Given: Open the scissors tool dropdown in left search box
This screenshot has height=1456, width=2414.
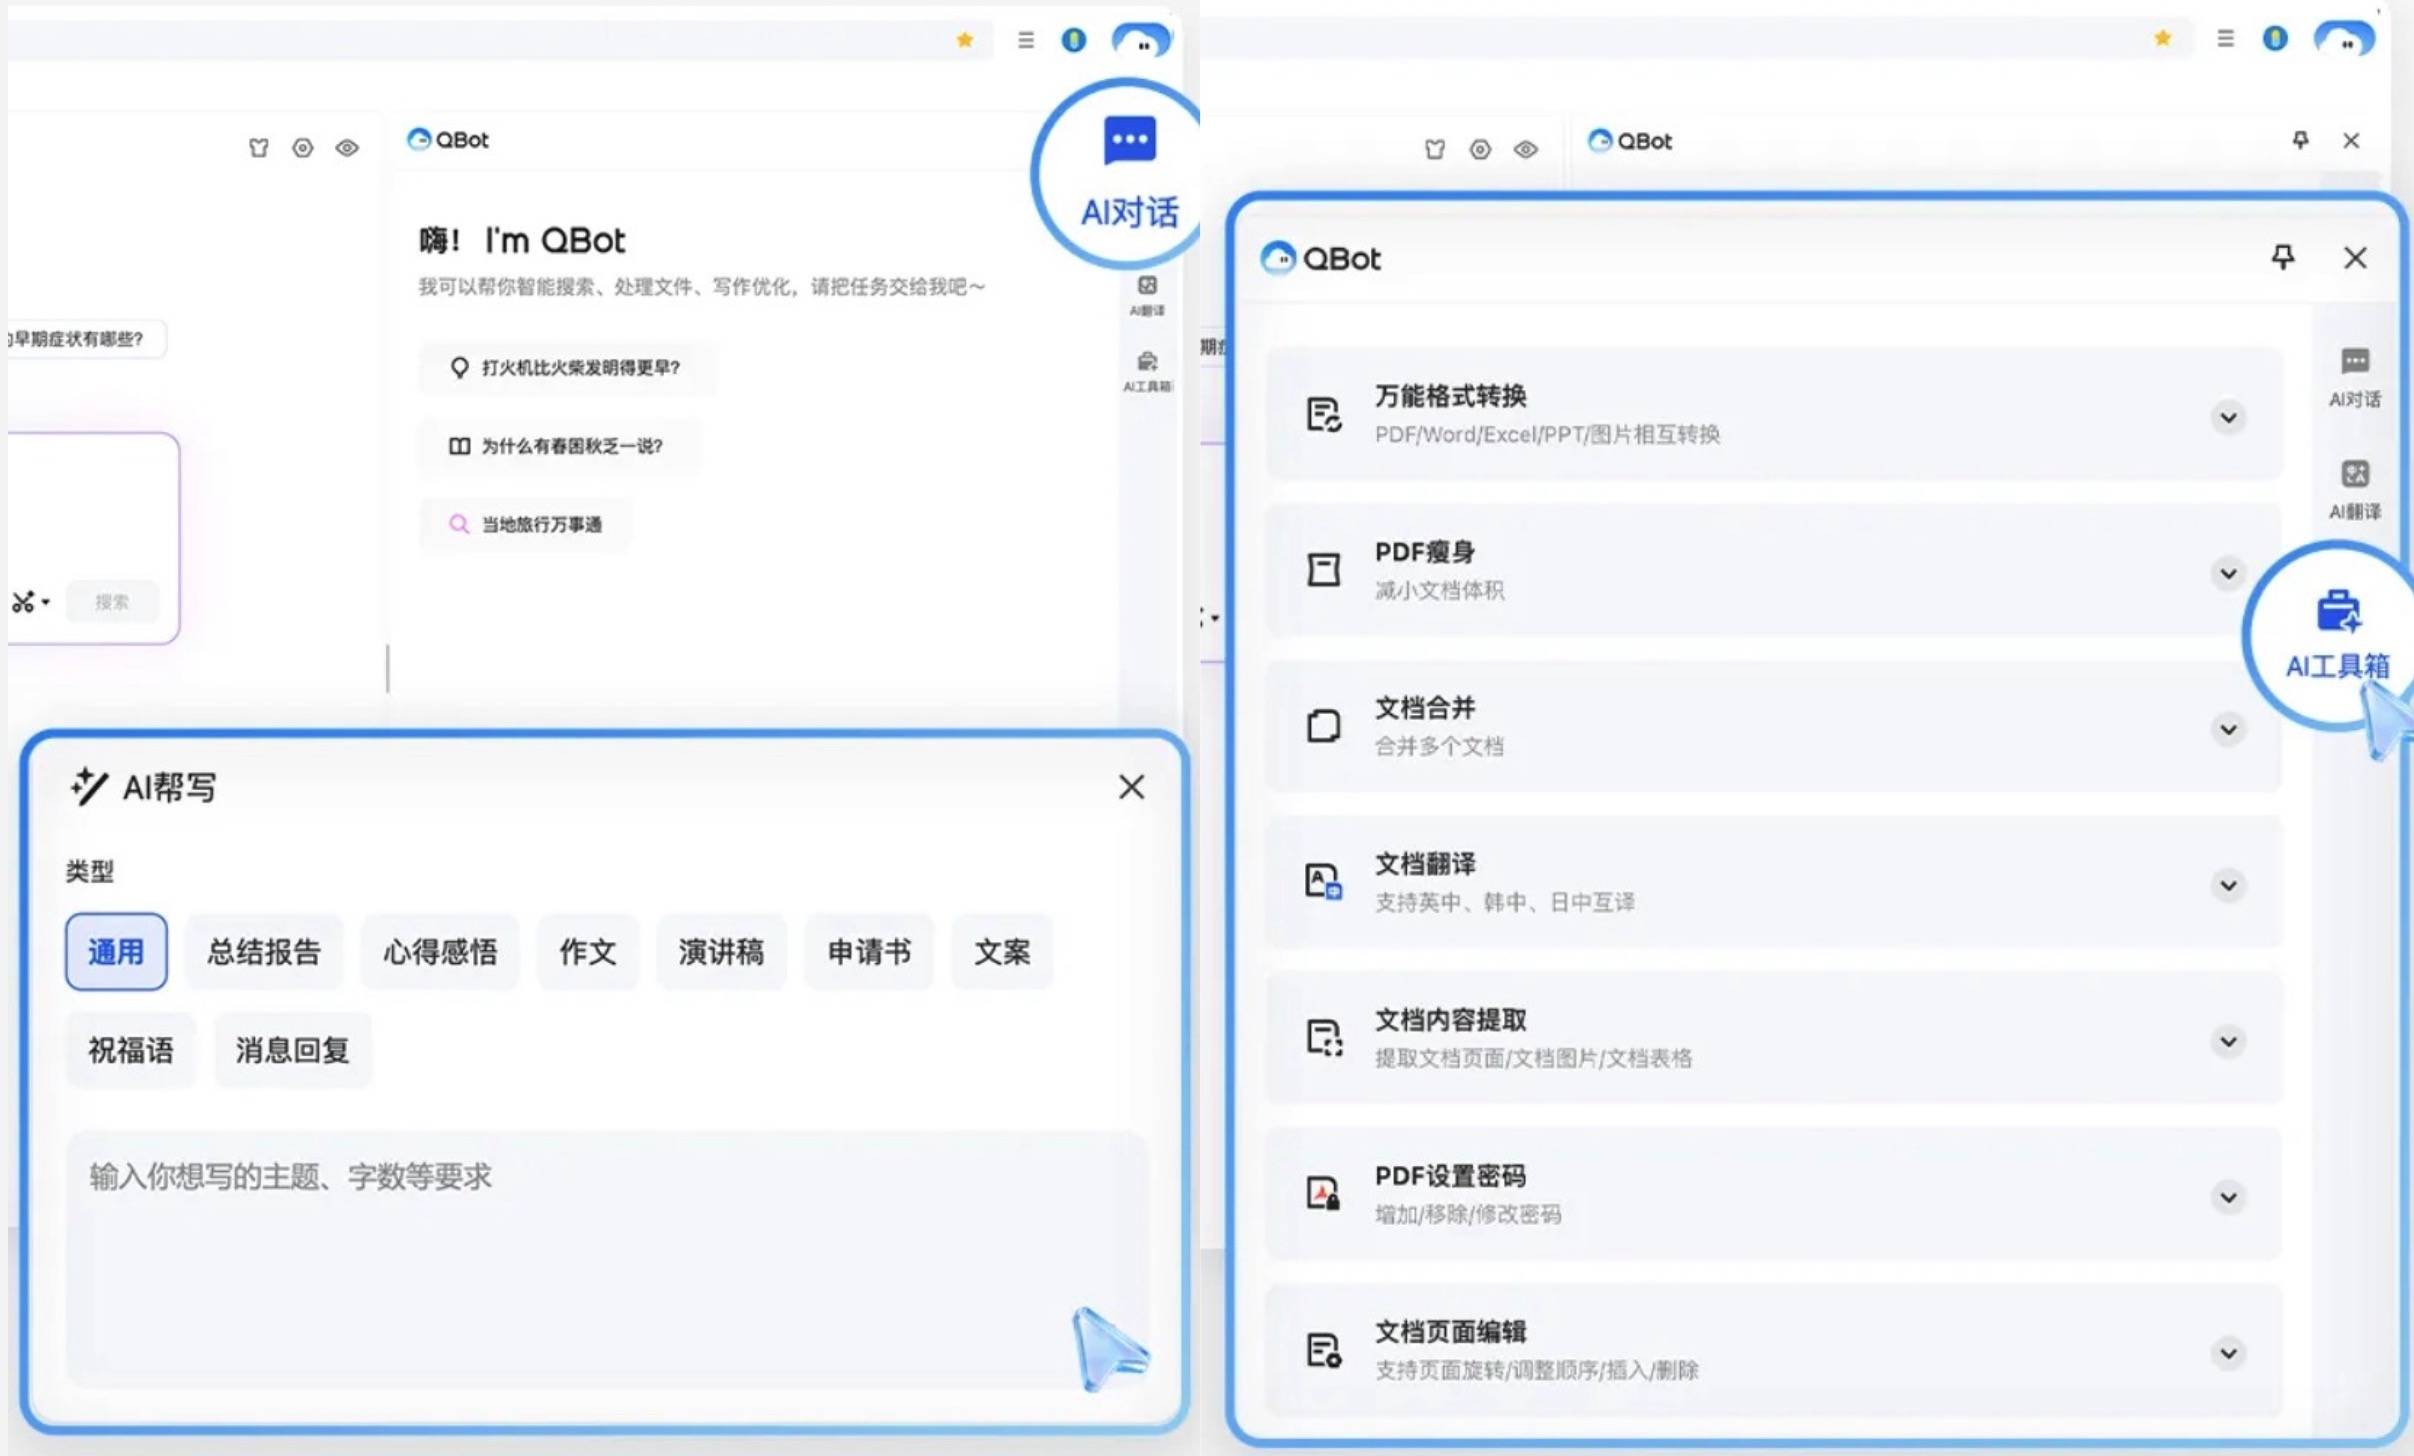Looking at the screenshot, I should tap(30, 602).
